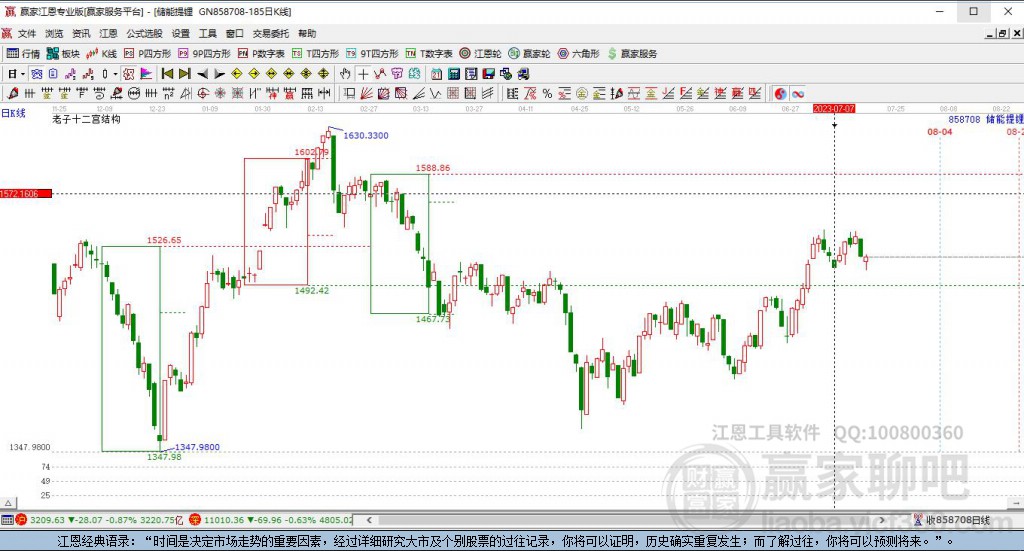Click the black right arrow step icon

pyautogui.click(x=219, y=74)
